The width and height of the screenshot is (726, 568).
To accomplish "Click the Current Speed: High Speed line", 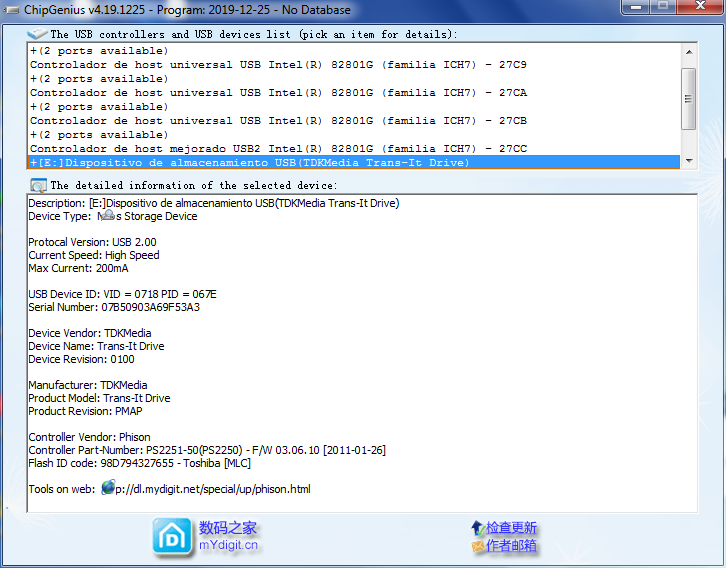I will [x=94, y=255].
